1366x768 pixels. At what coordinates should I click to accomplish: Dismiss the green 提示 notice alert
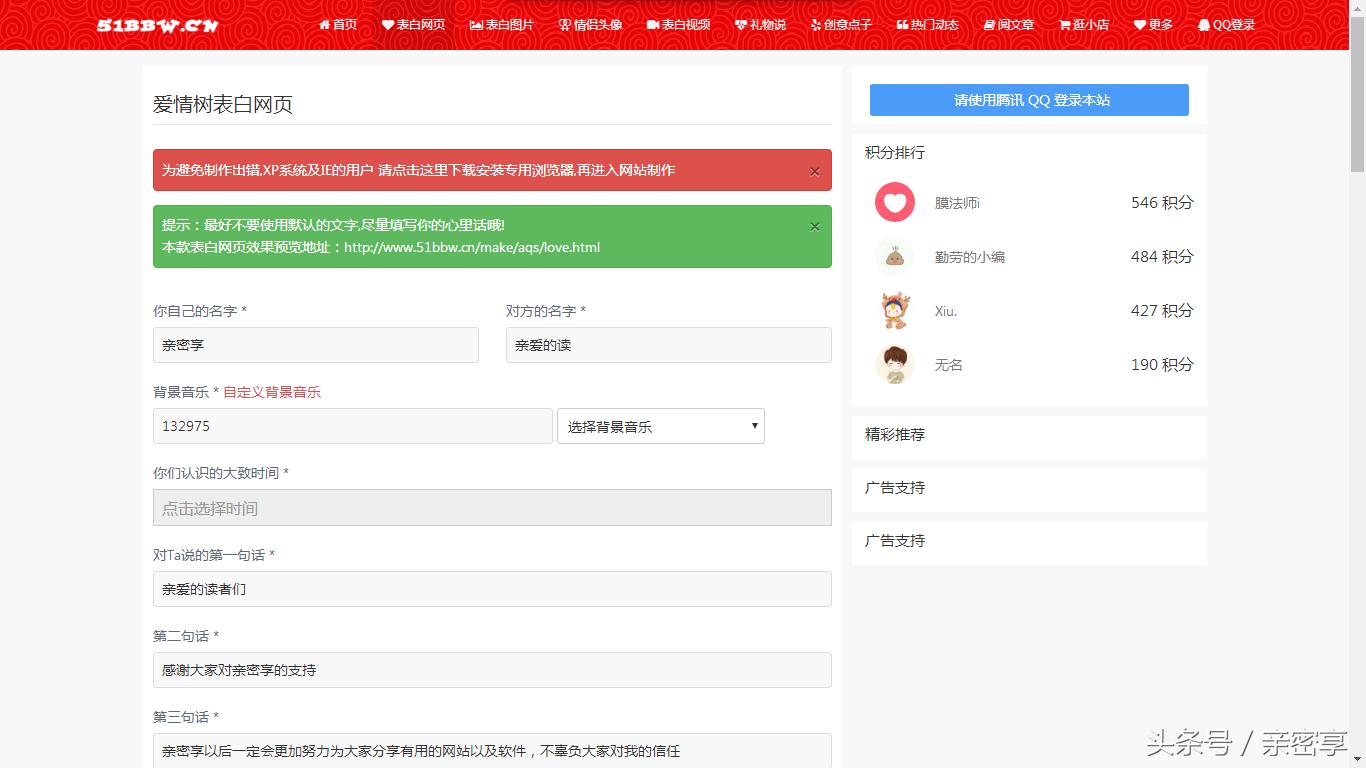coord(815,226)
